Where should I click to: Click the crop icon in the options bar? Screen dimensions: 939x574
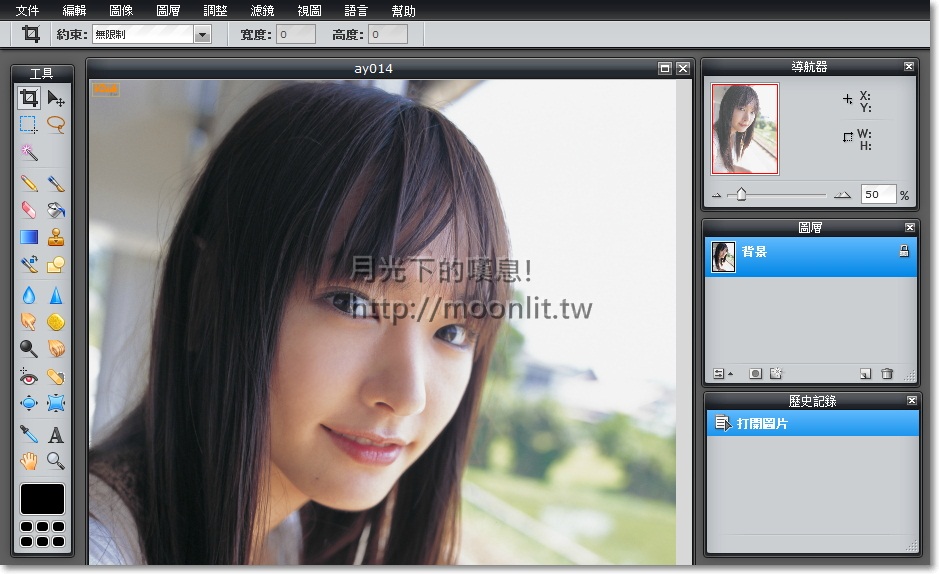31,34
